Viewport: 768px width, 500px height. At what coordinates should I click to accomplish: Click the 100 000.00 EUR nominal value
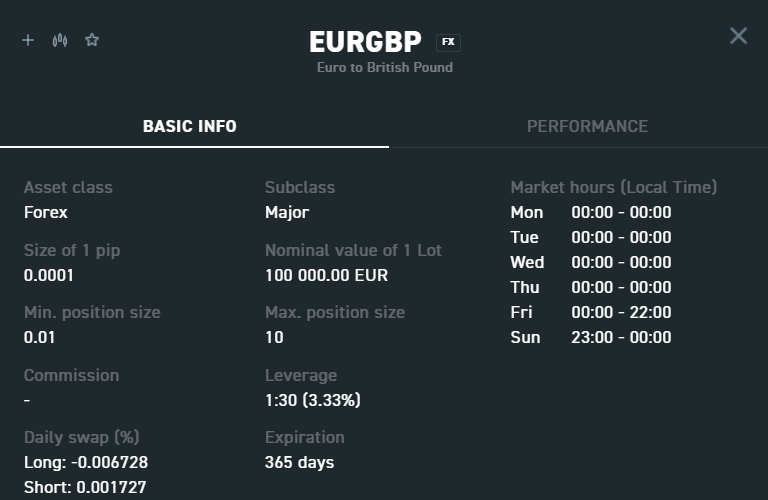coord(326,275)
